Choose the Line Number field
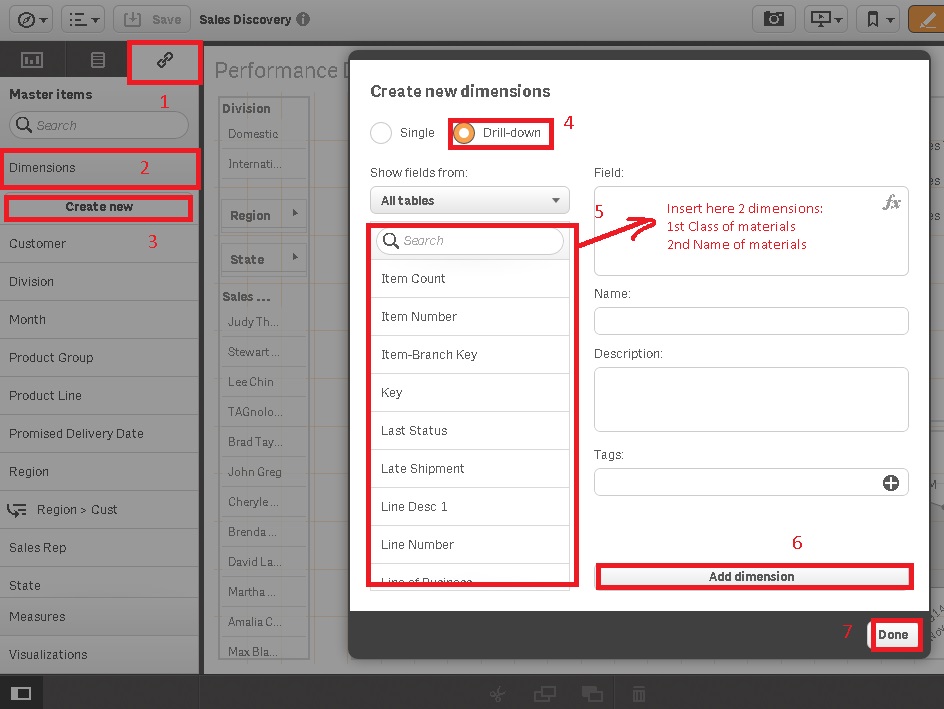This screenshot has width=944, height=709. tap(470, 544)
